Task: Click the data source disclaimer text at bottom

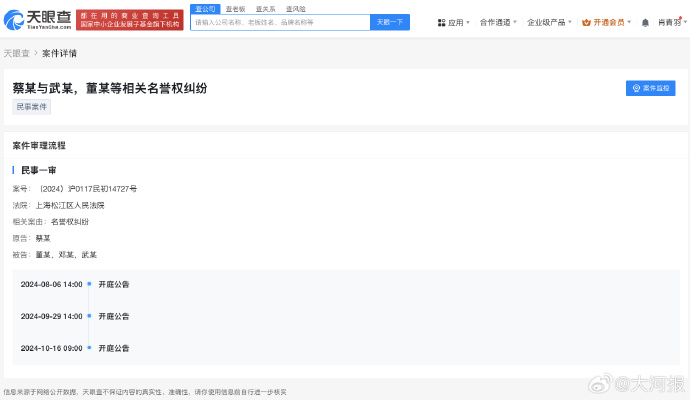Action: 145,392
